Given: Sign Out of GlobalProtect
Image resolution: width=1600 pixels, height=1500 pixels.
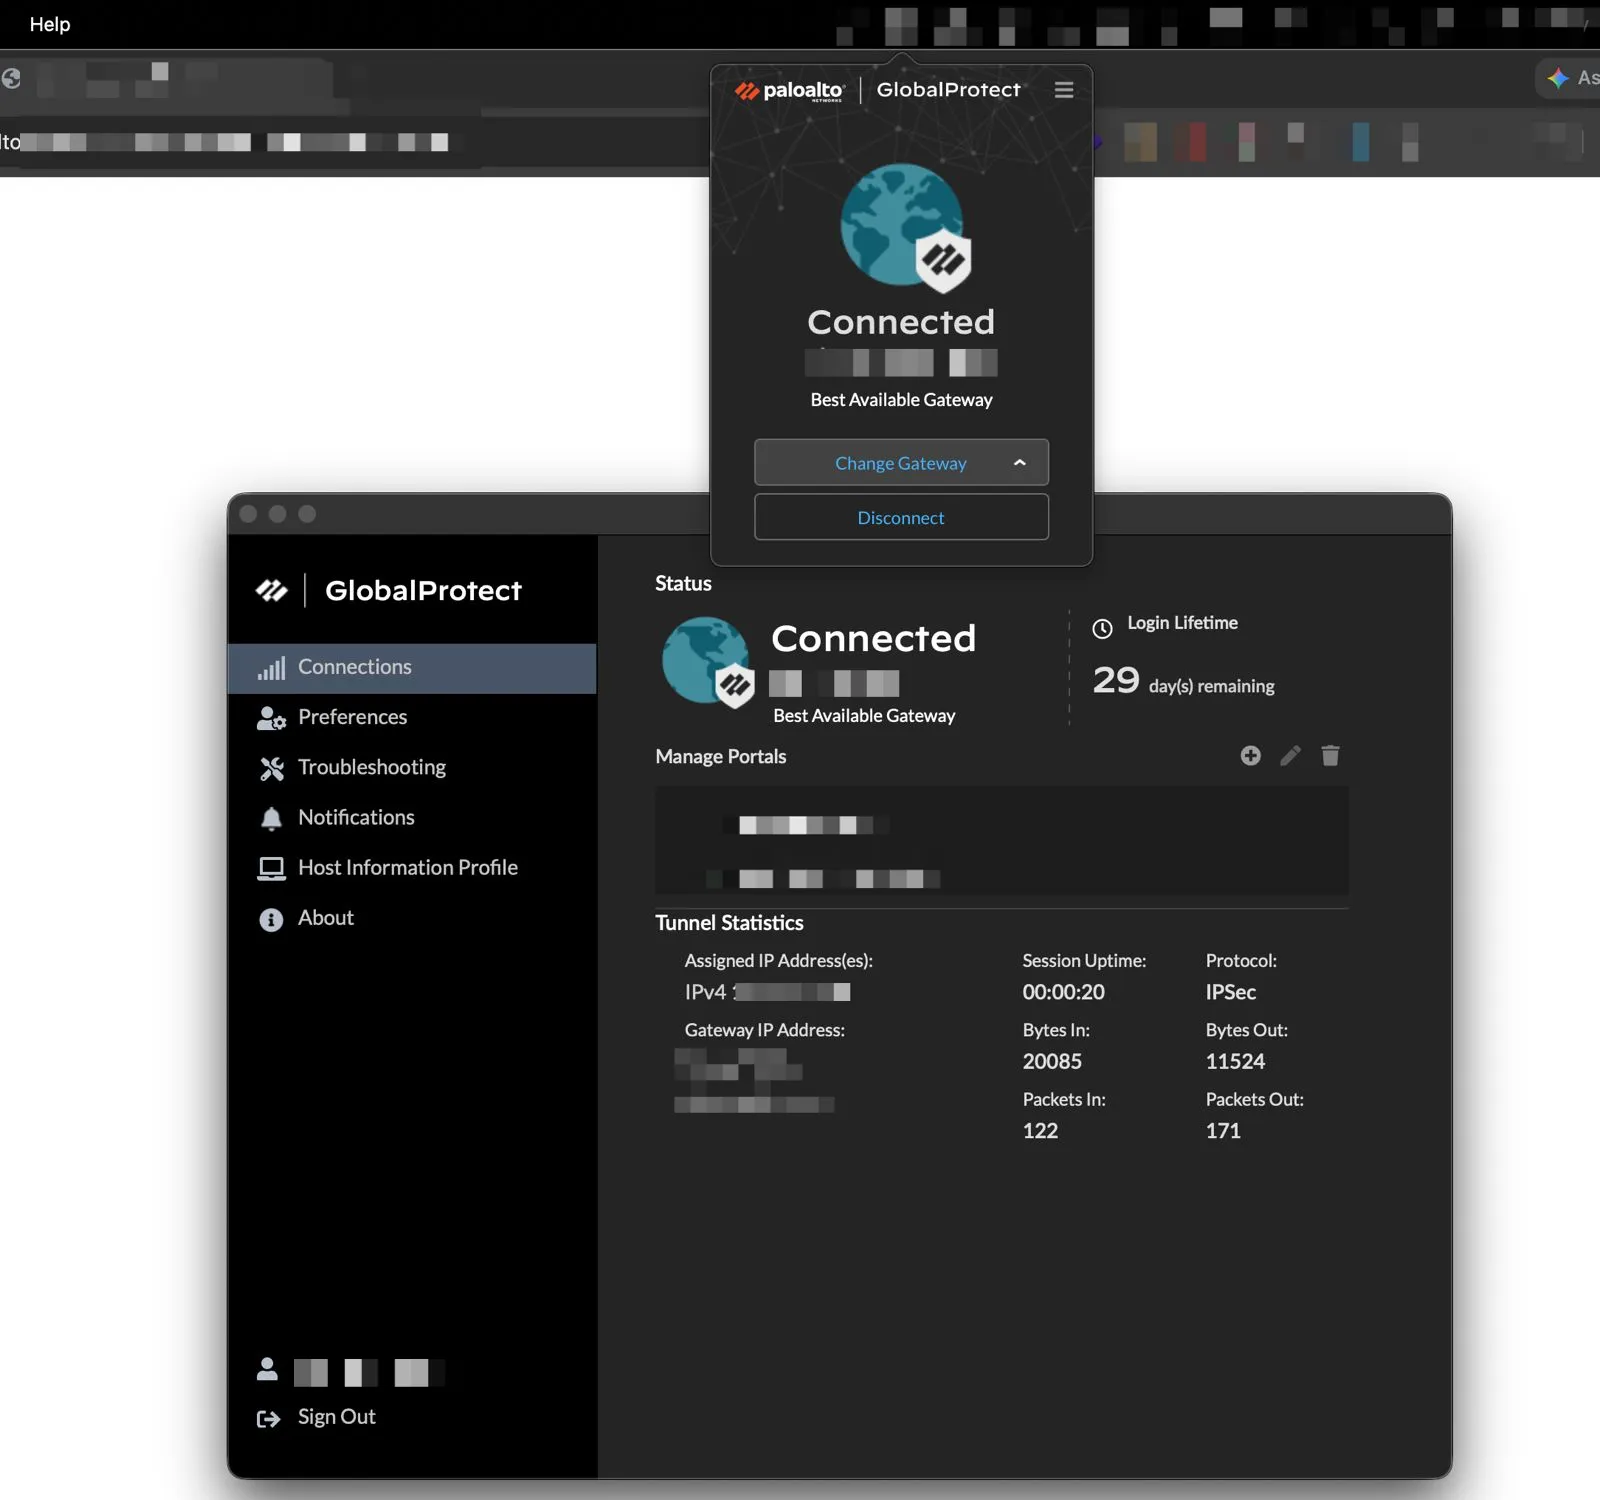Looking at the screenshot, I should [316, 1417].
